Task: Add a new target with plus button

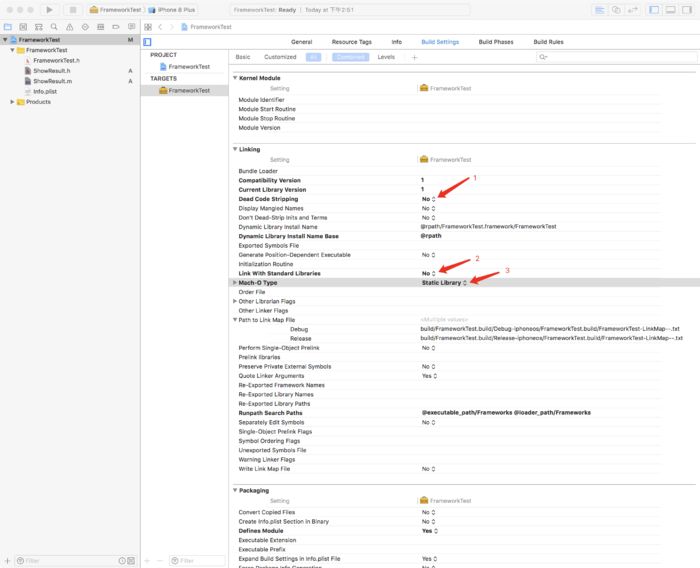Action: [x=147, y=560]
